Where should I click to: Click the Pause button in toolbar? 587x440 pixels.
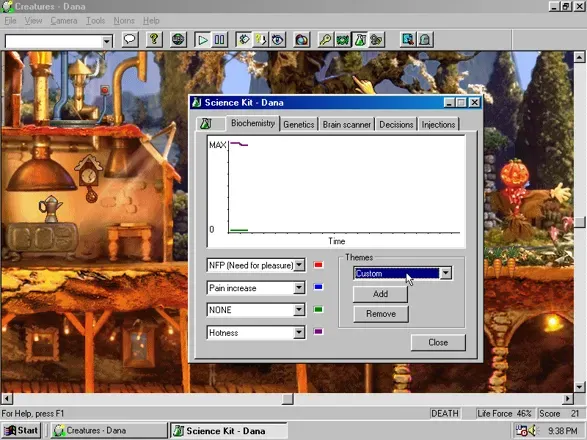tap(219, 39)
